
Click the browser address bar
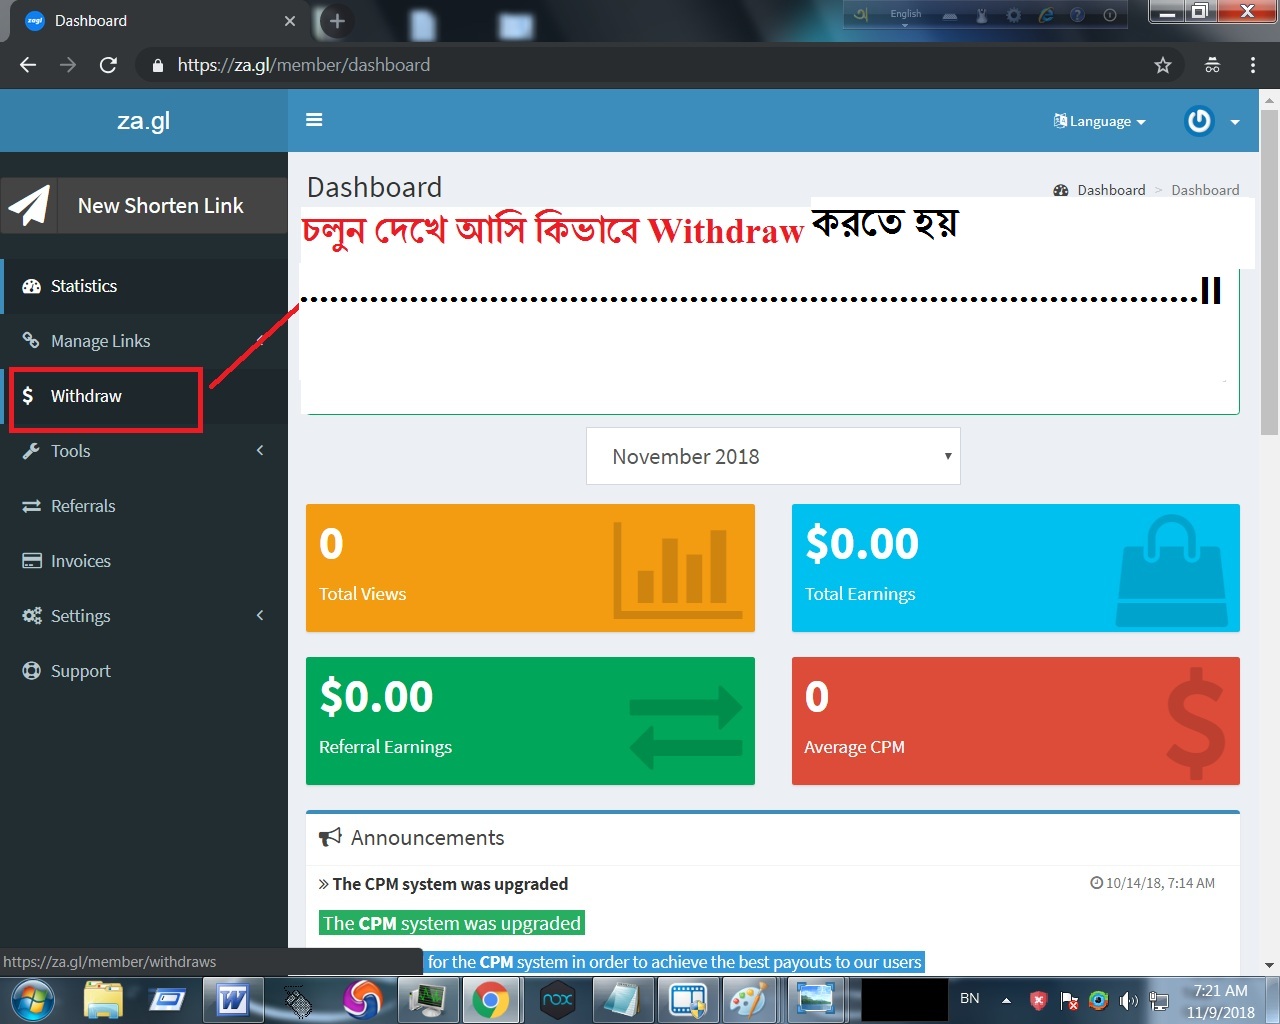point(640,65)
